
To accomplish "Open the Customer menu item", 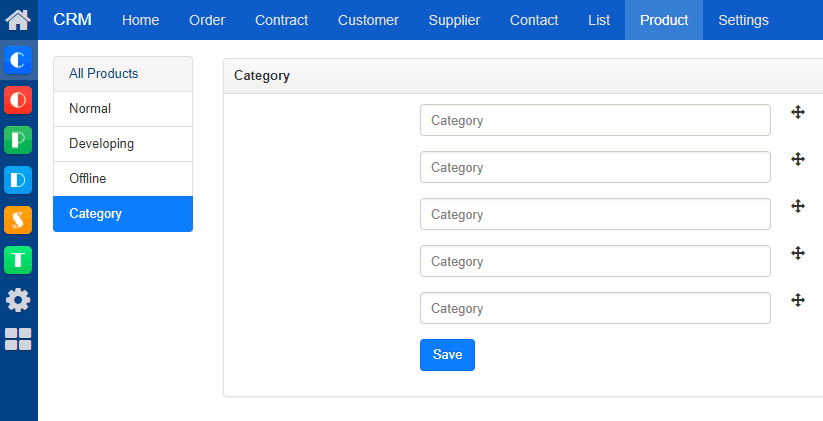I will click(368, 20).
